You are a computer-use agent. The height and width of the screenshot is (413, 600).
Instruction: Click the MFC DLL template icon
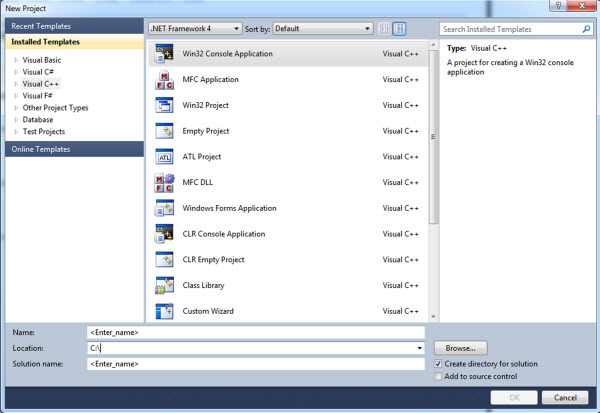[164, 183]
